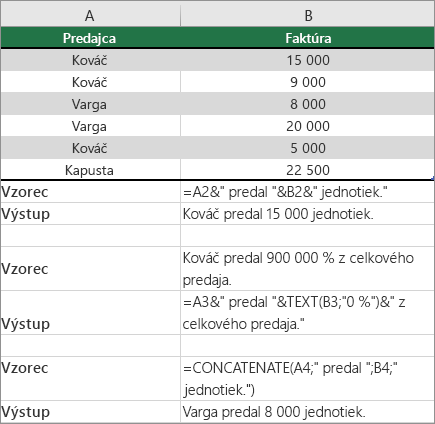Click the first Varga cell in column A
This screenshot has width=435, height=424.
(90, 104)
